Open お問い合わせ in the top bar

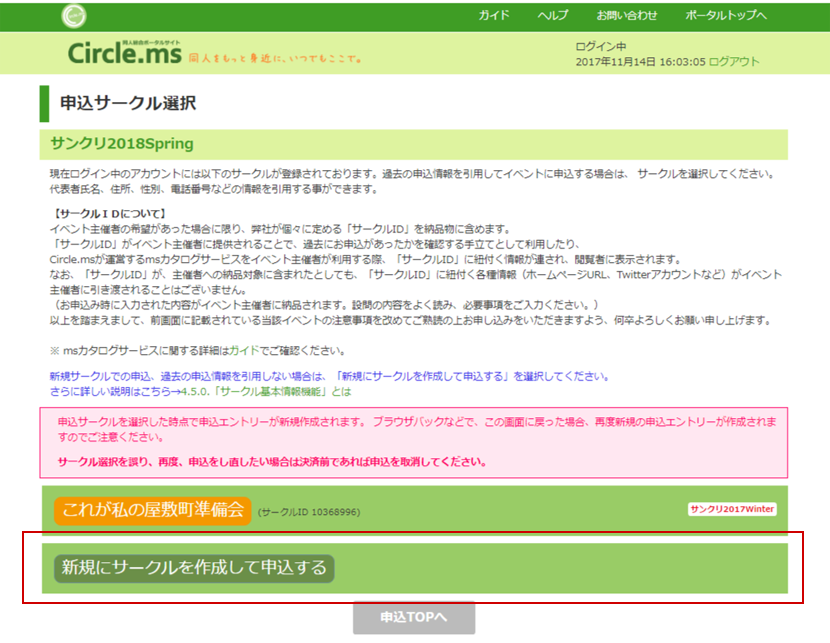point(627,15)
